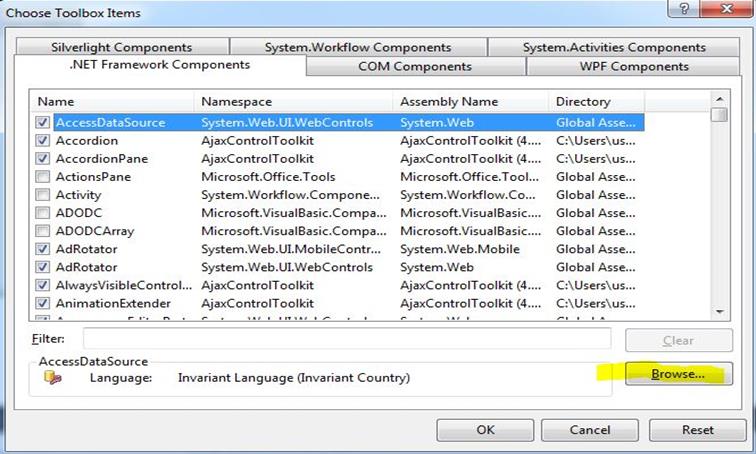This screenshot has height=454, width=756.
Task: Select the AccordionPane row name
Action: tap(102, 159)
